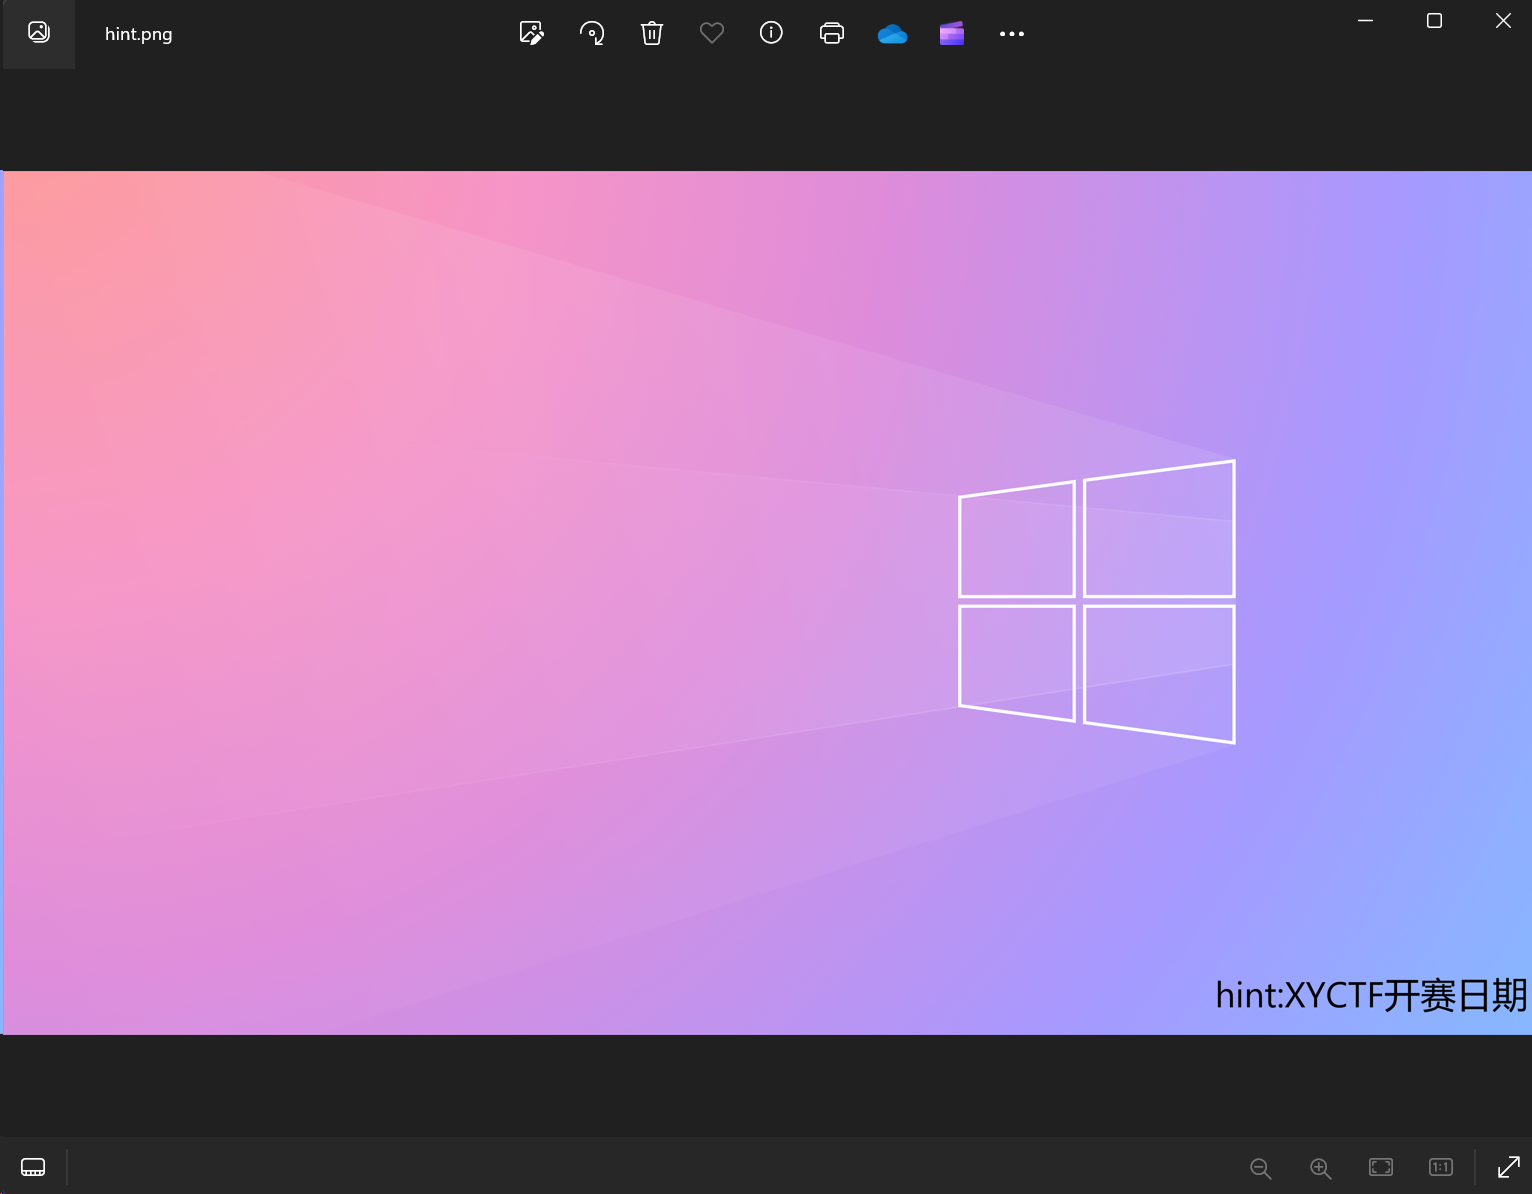
Task: Open the See more three-dots menu
Action: 1012,34
